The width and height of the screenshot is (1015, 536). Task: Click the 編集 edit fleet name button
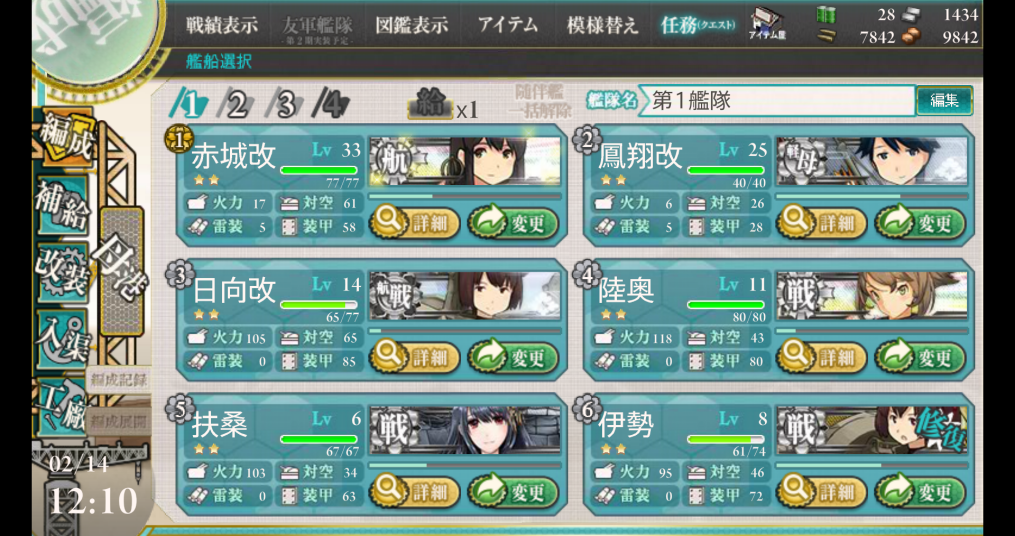tap(944, 100)
